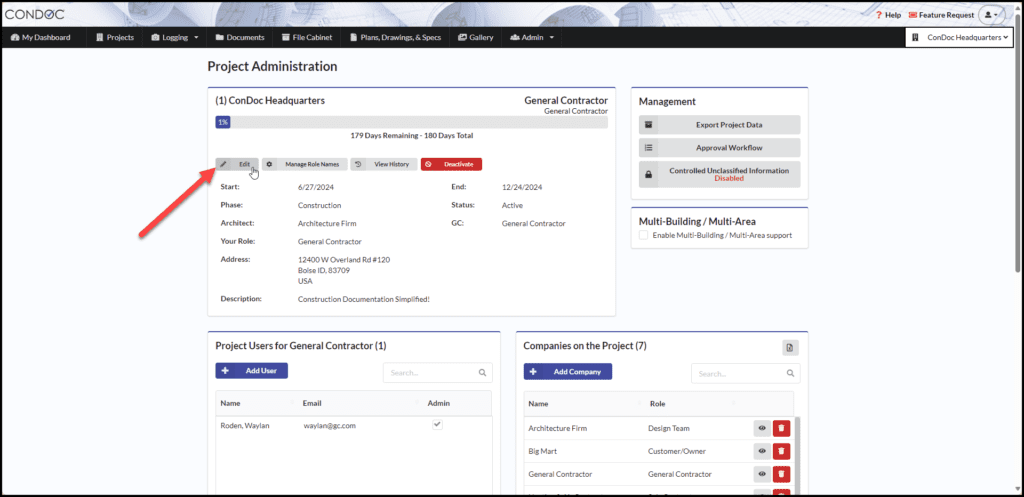Image resolution: width=1024 pixels, height=497 pixels.
Task: Click the Projects building icon
Action: coord(100,37)
